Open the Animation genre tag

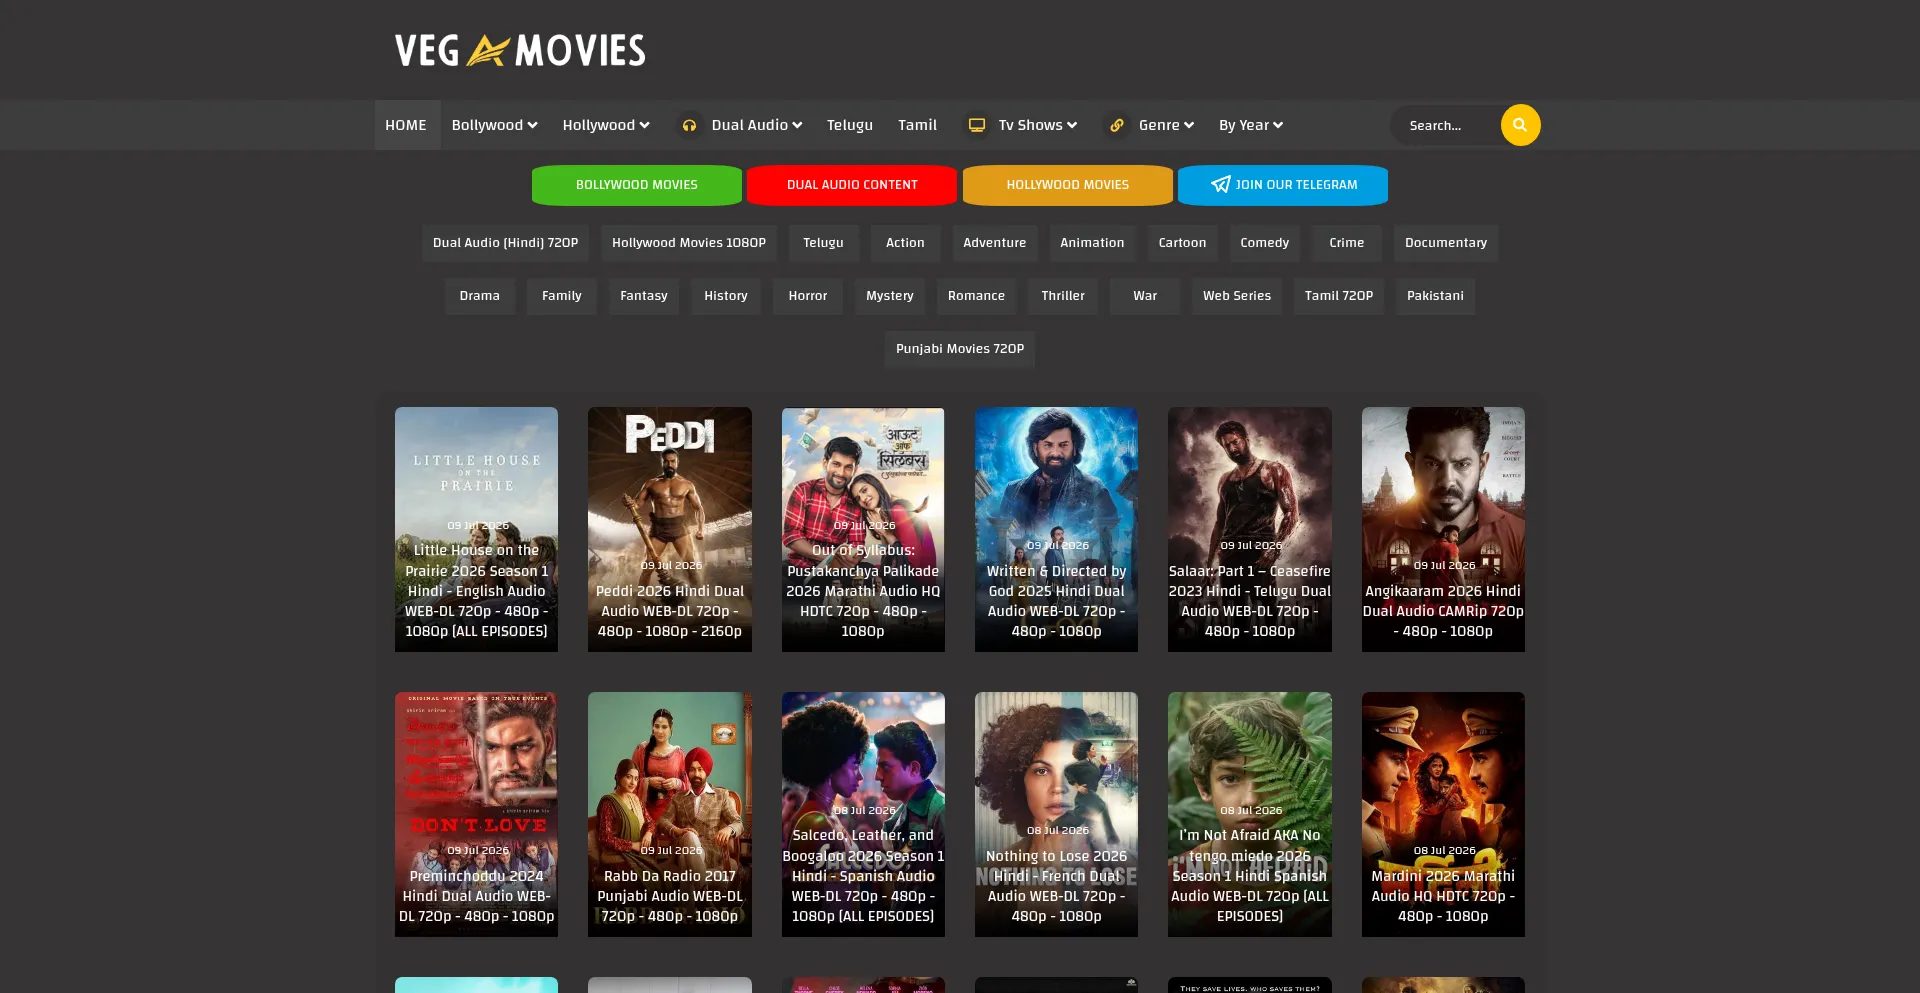point(1092,243)
